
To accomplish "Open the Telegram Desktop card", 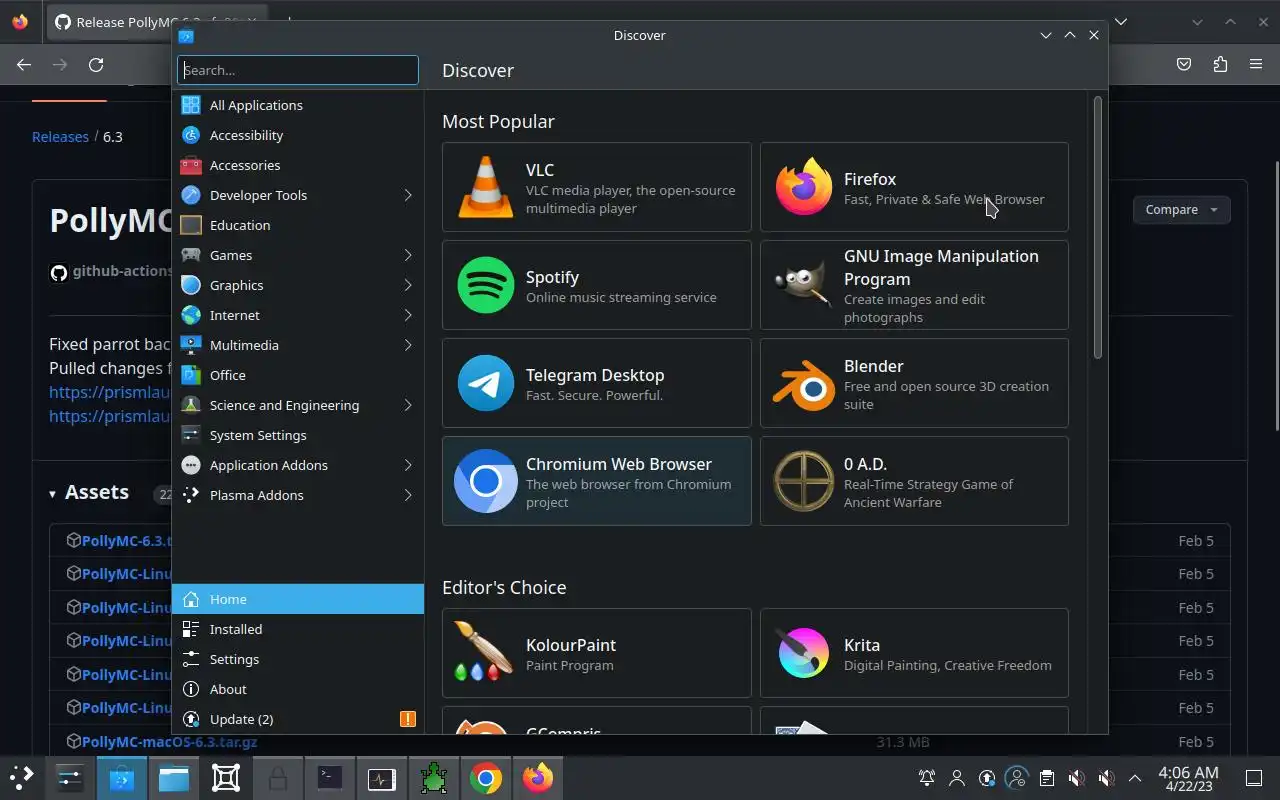I will pos(596,383).
